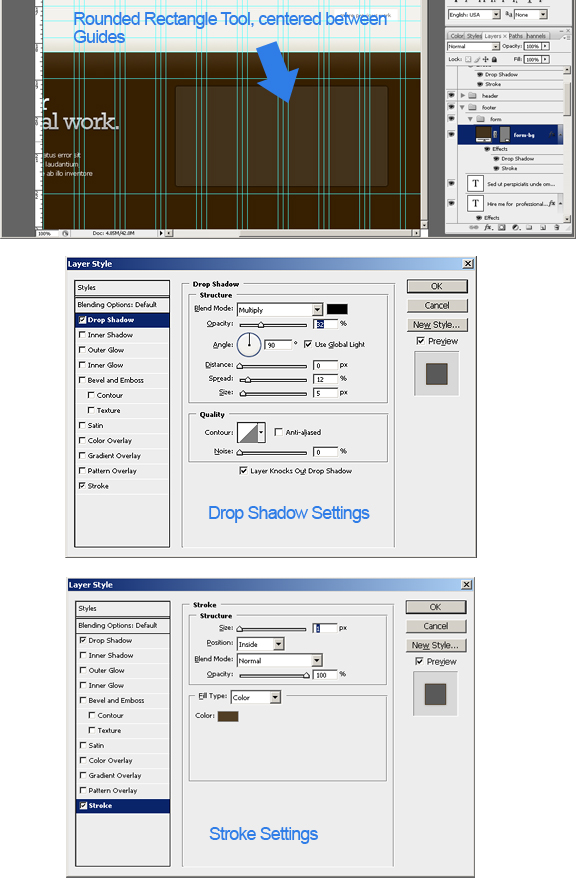Delete layer using the trash icon
The image size is (576, 880).
click(557, 227)
